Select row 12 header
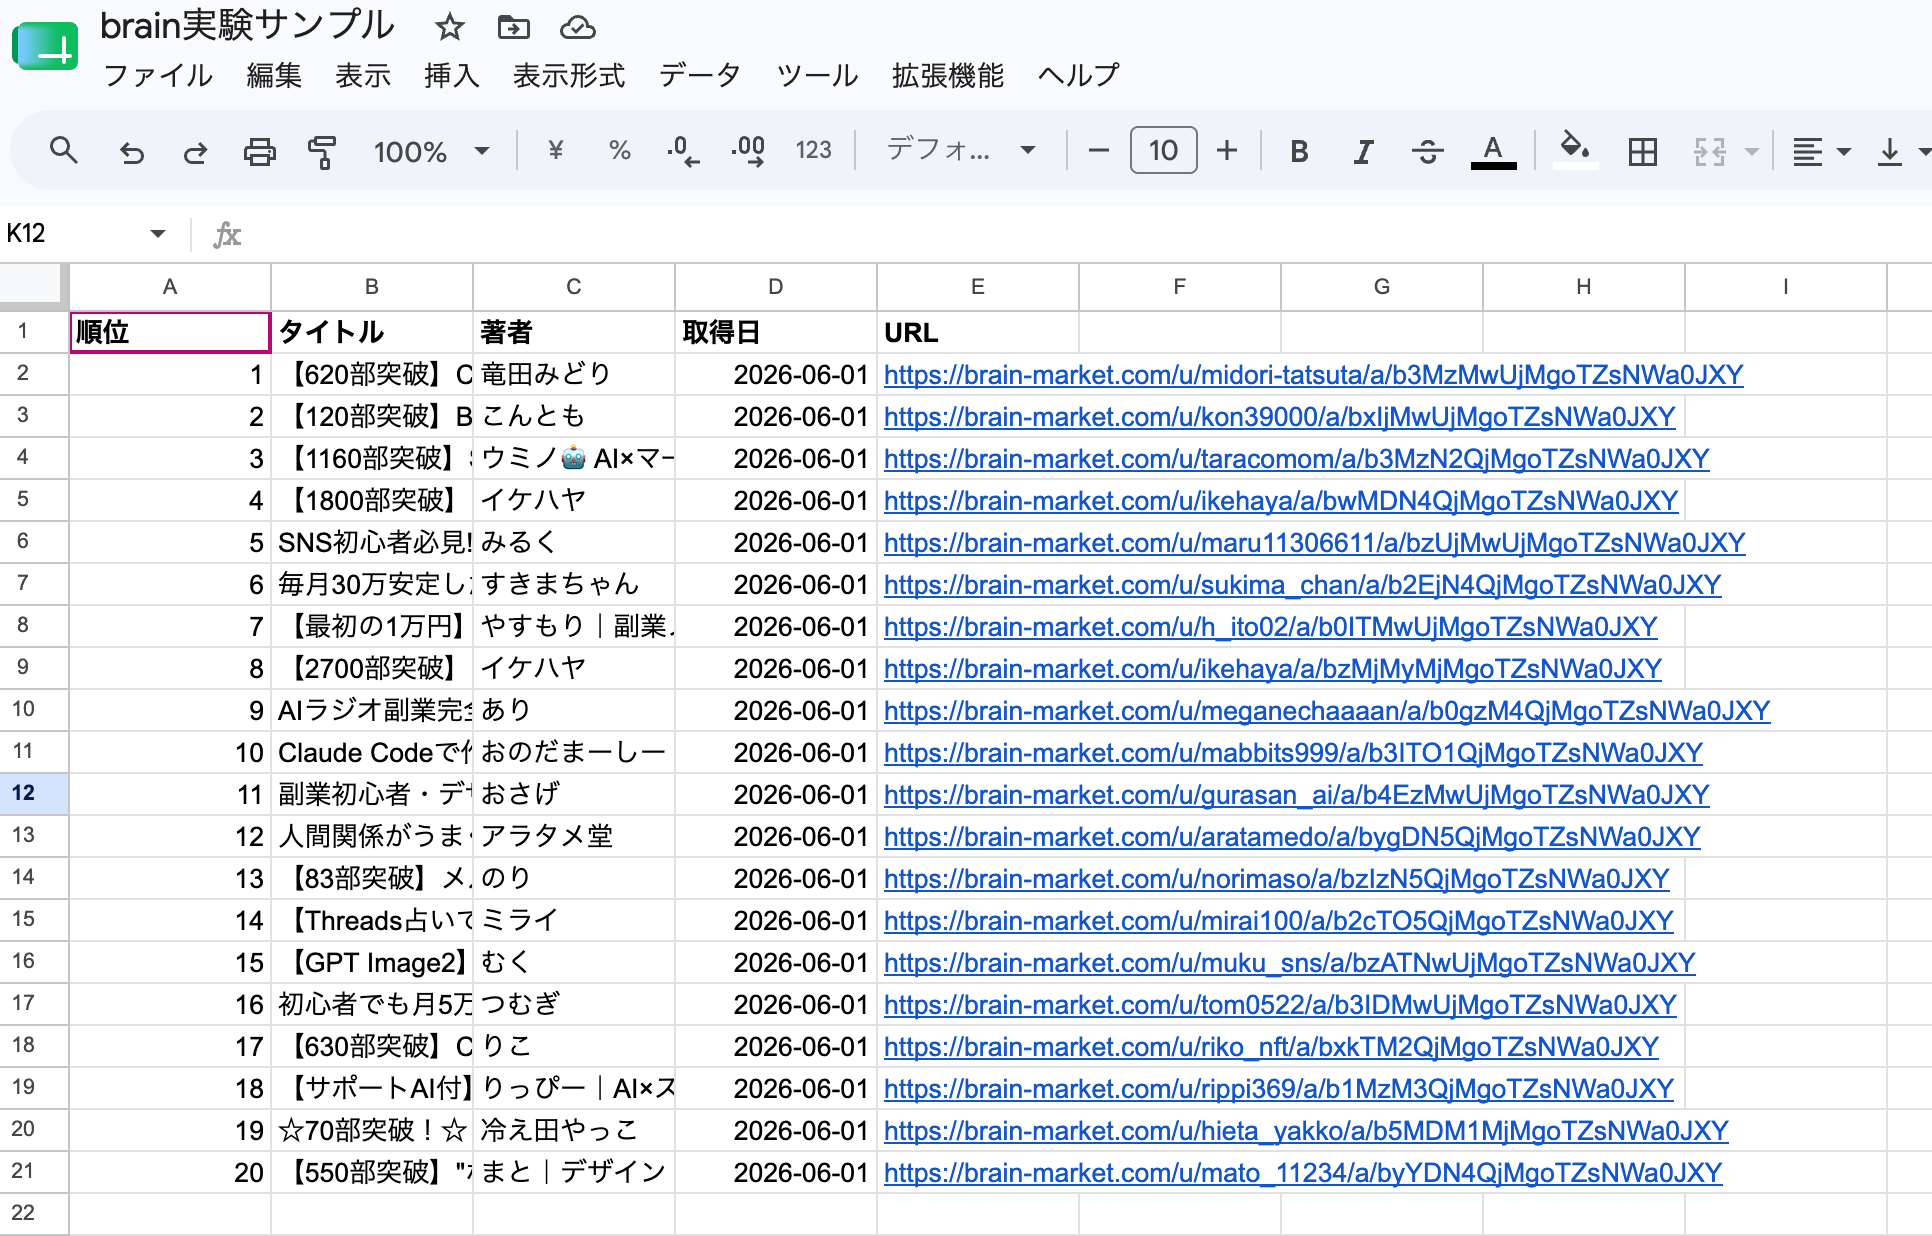Viewport: 1932px width, 1236px height. [34, 794]
